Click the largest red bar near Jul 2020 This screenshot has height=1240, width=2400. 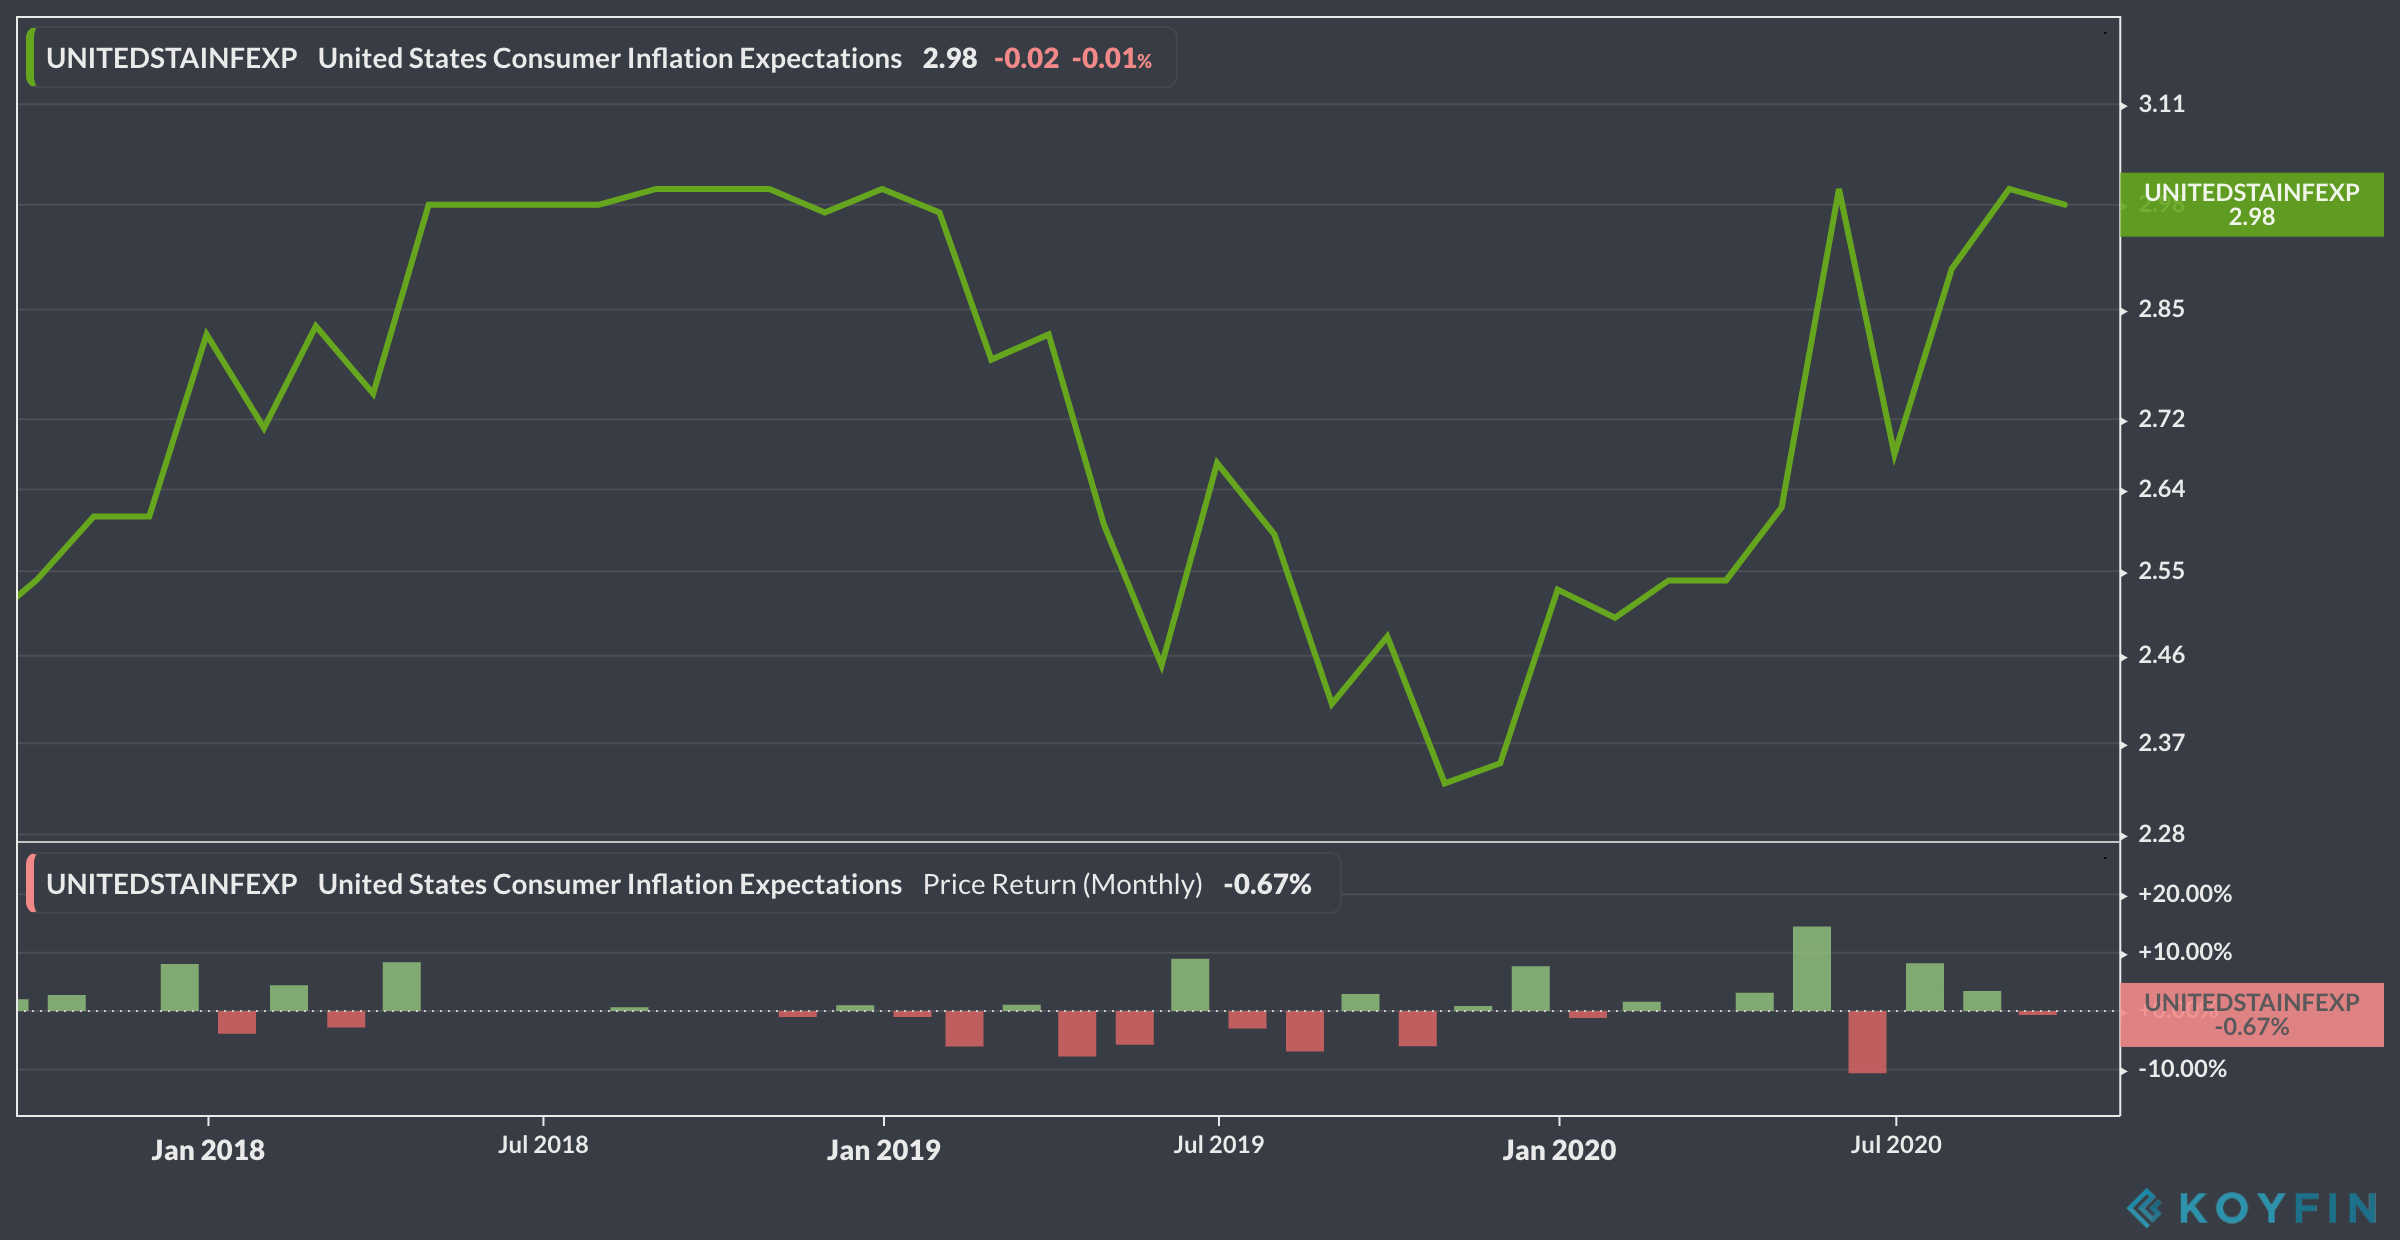tap(1867, 1042)
